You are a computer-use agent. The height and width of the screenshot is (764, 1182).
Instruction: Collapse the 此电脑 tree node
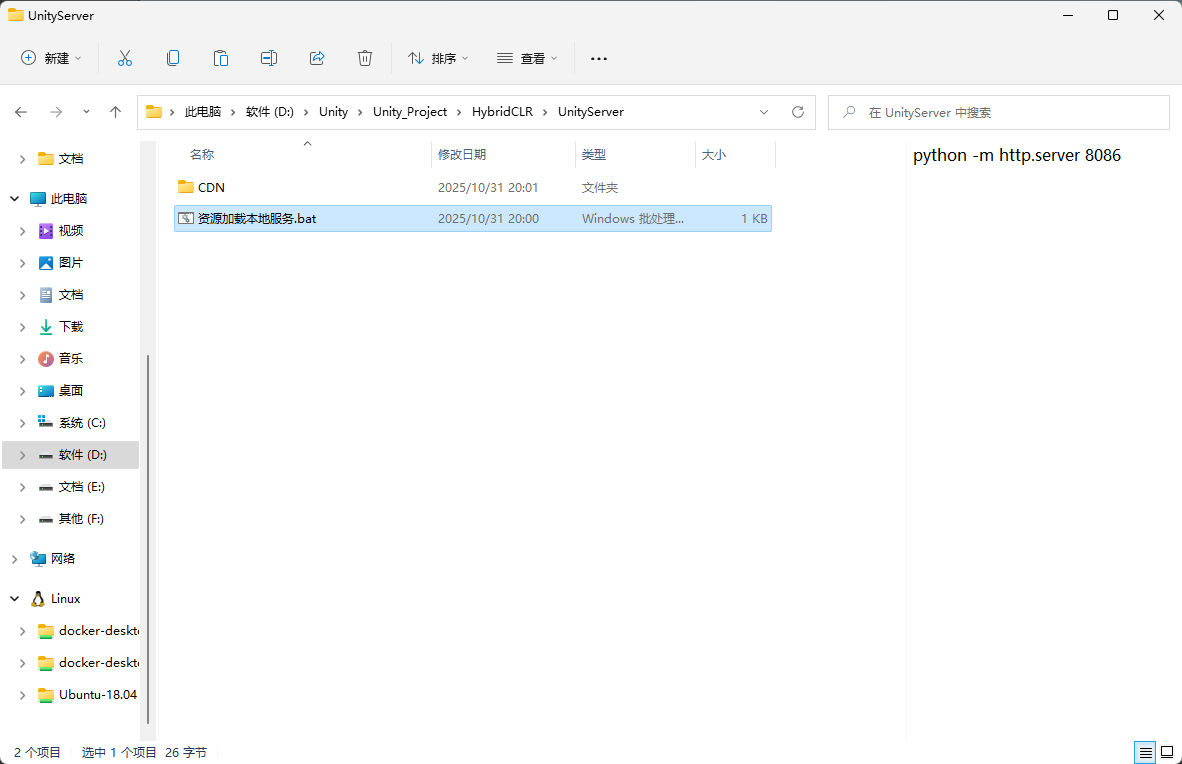pos(14,198)
